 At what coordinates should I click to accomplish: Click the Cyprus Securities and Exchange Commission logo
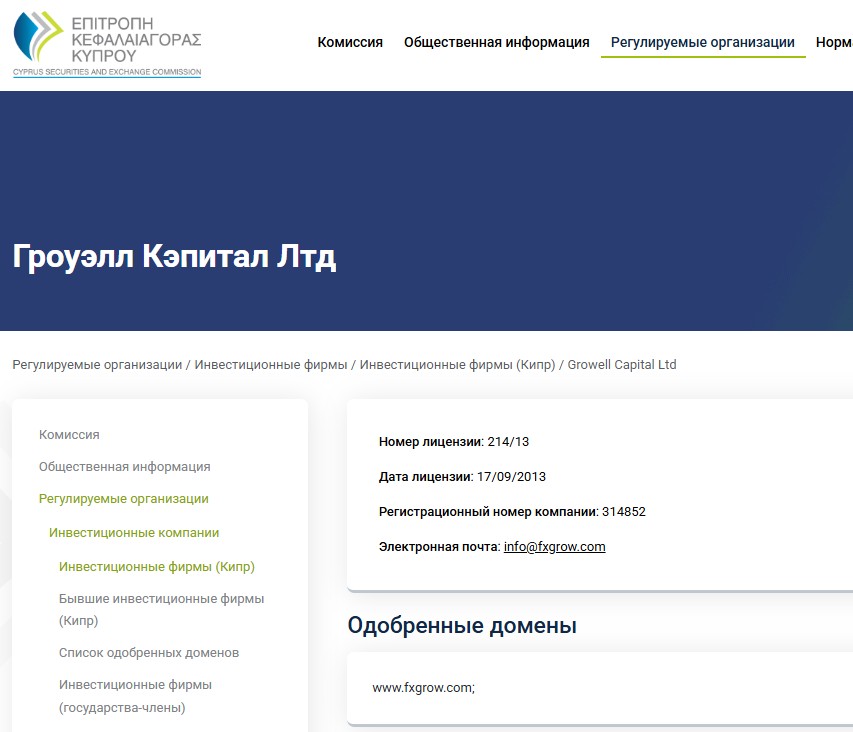[107, 44]
